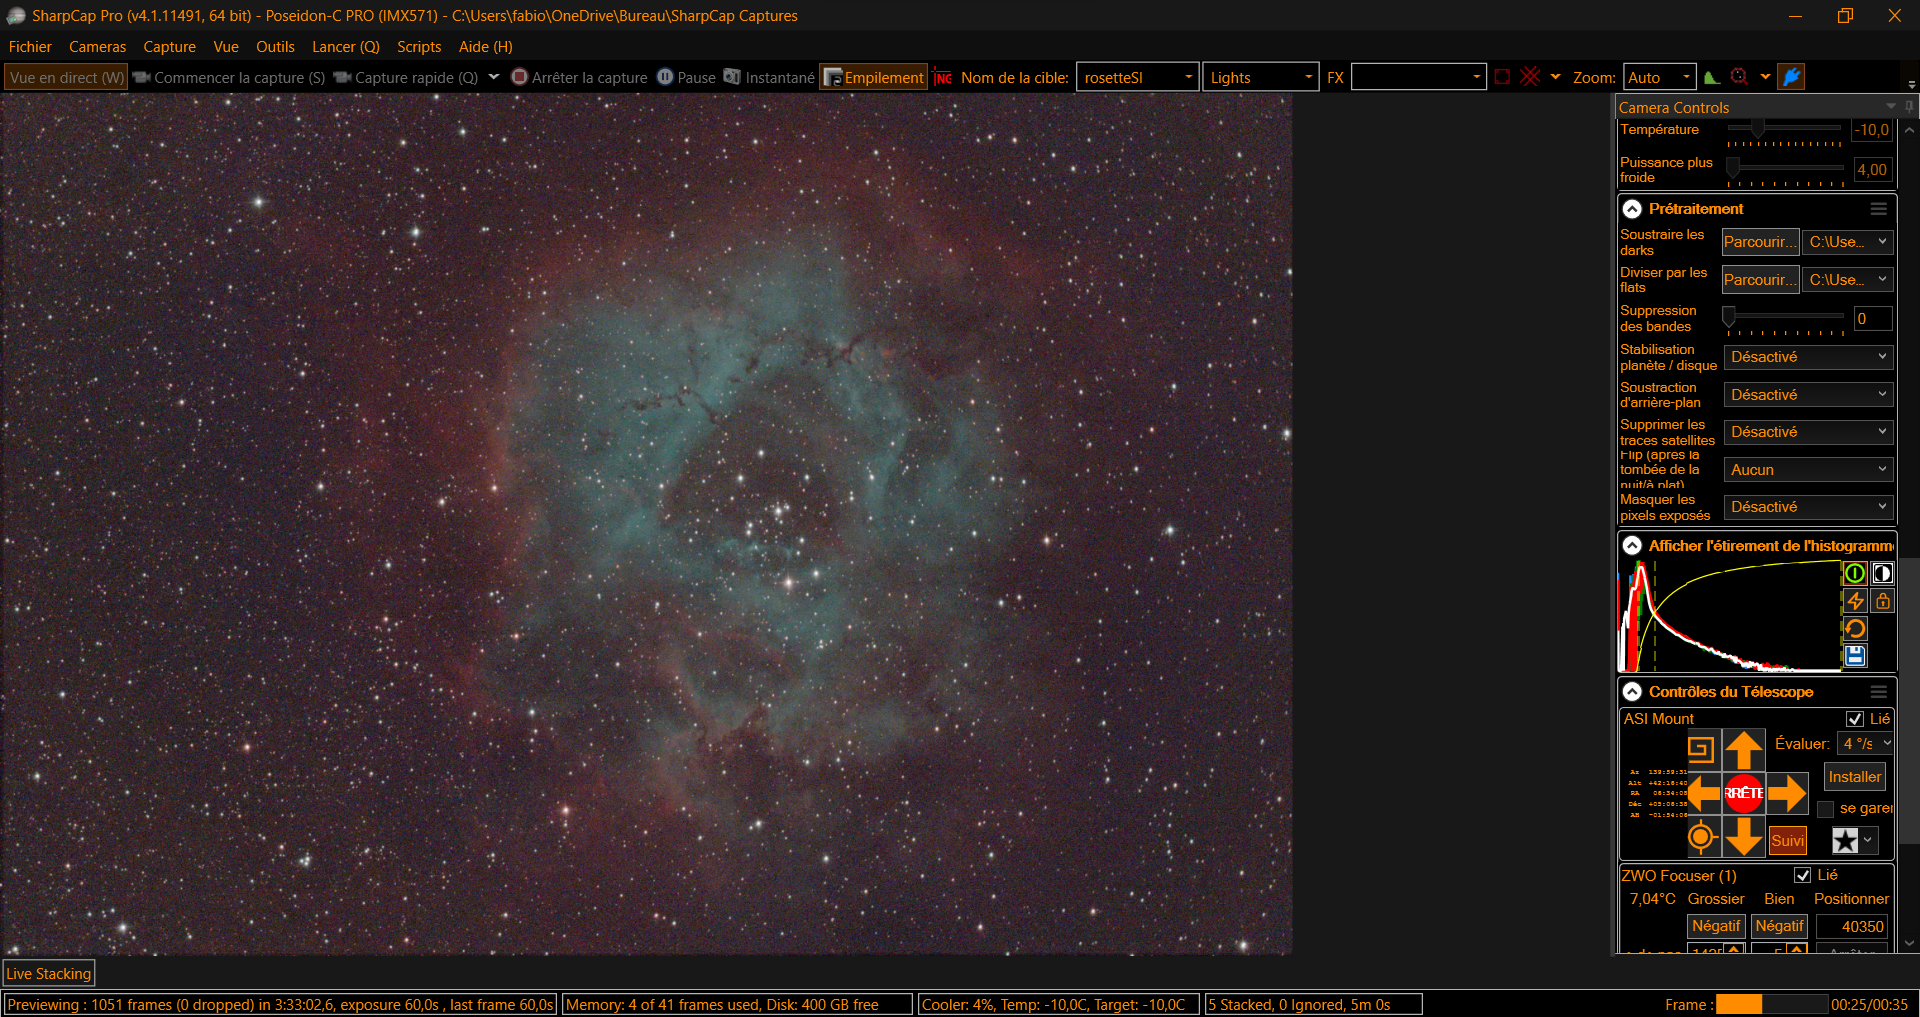Open the Contrôles du Télescope hamburger menu
This screenshot has height=1017, width=1920.
coord(1879,692)
